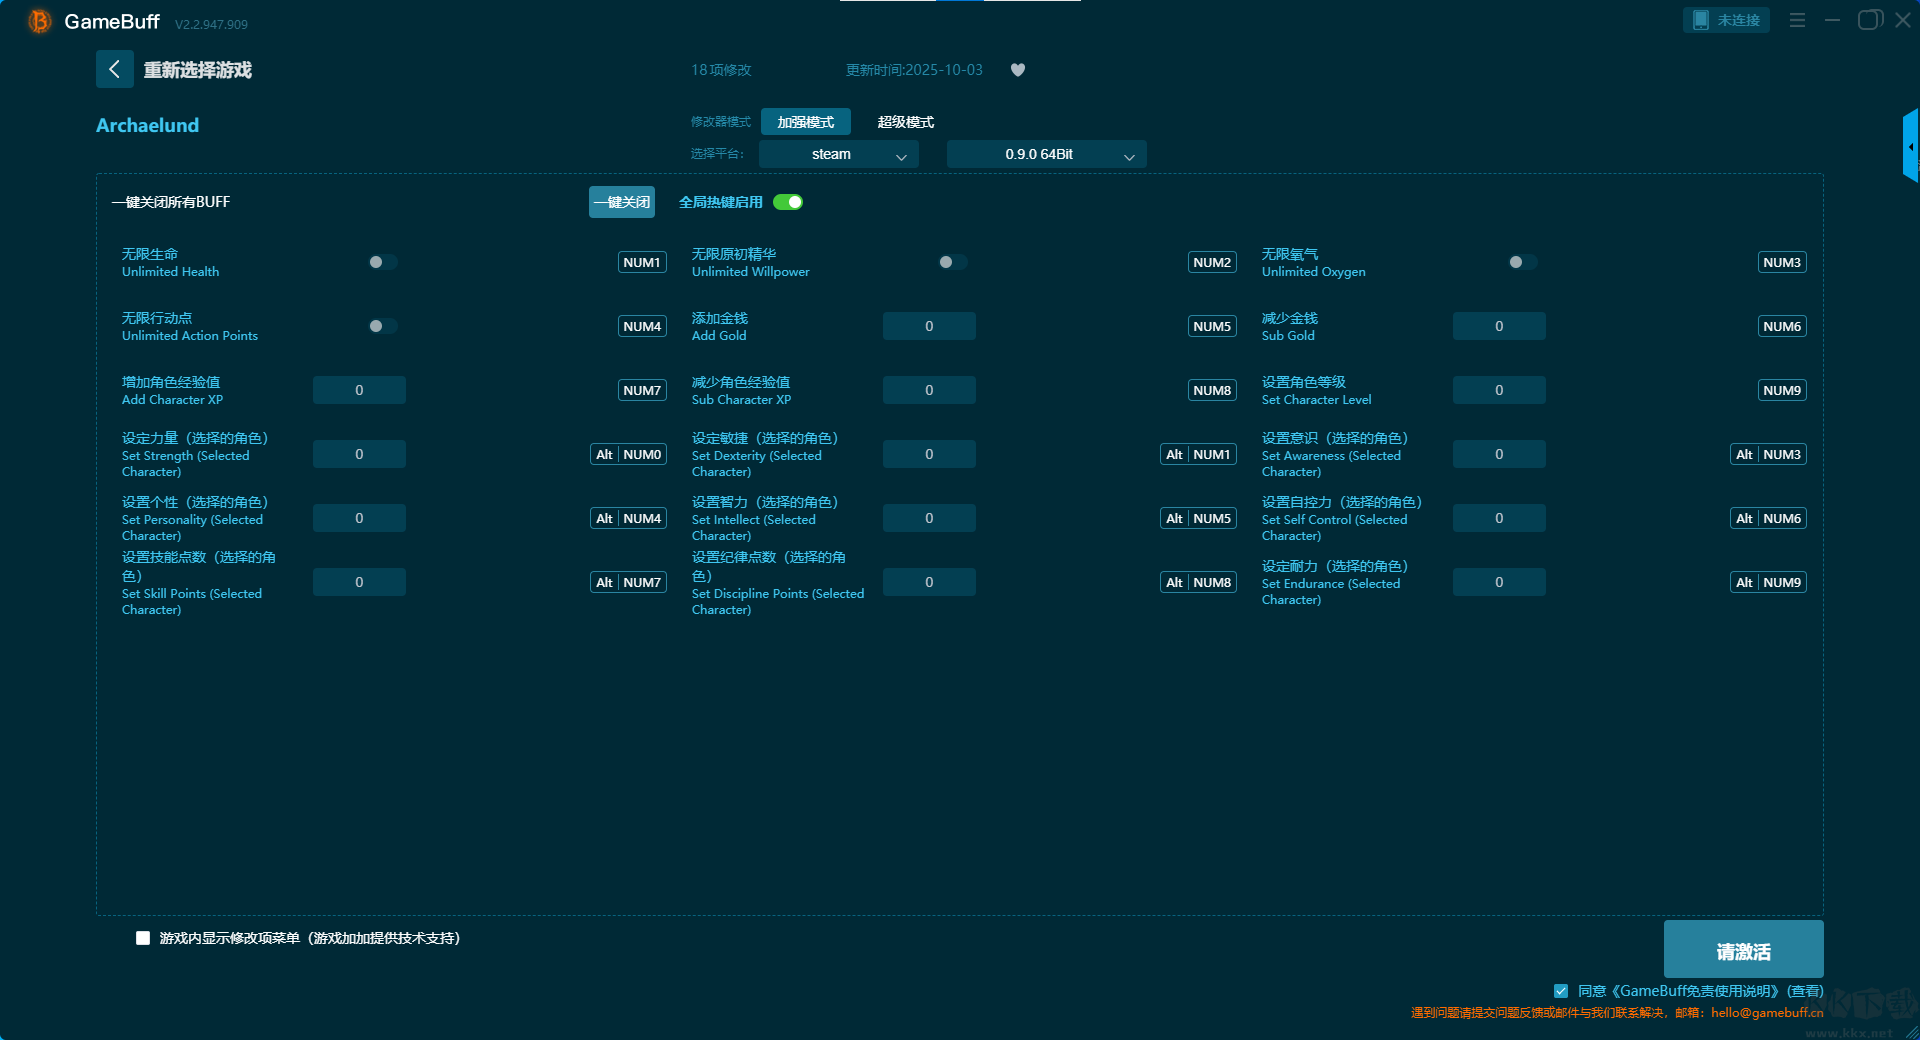Enable Unlimited Health toggle

[382, 262]
